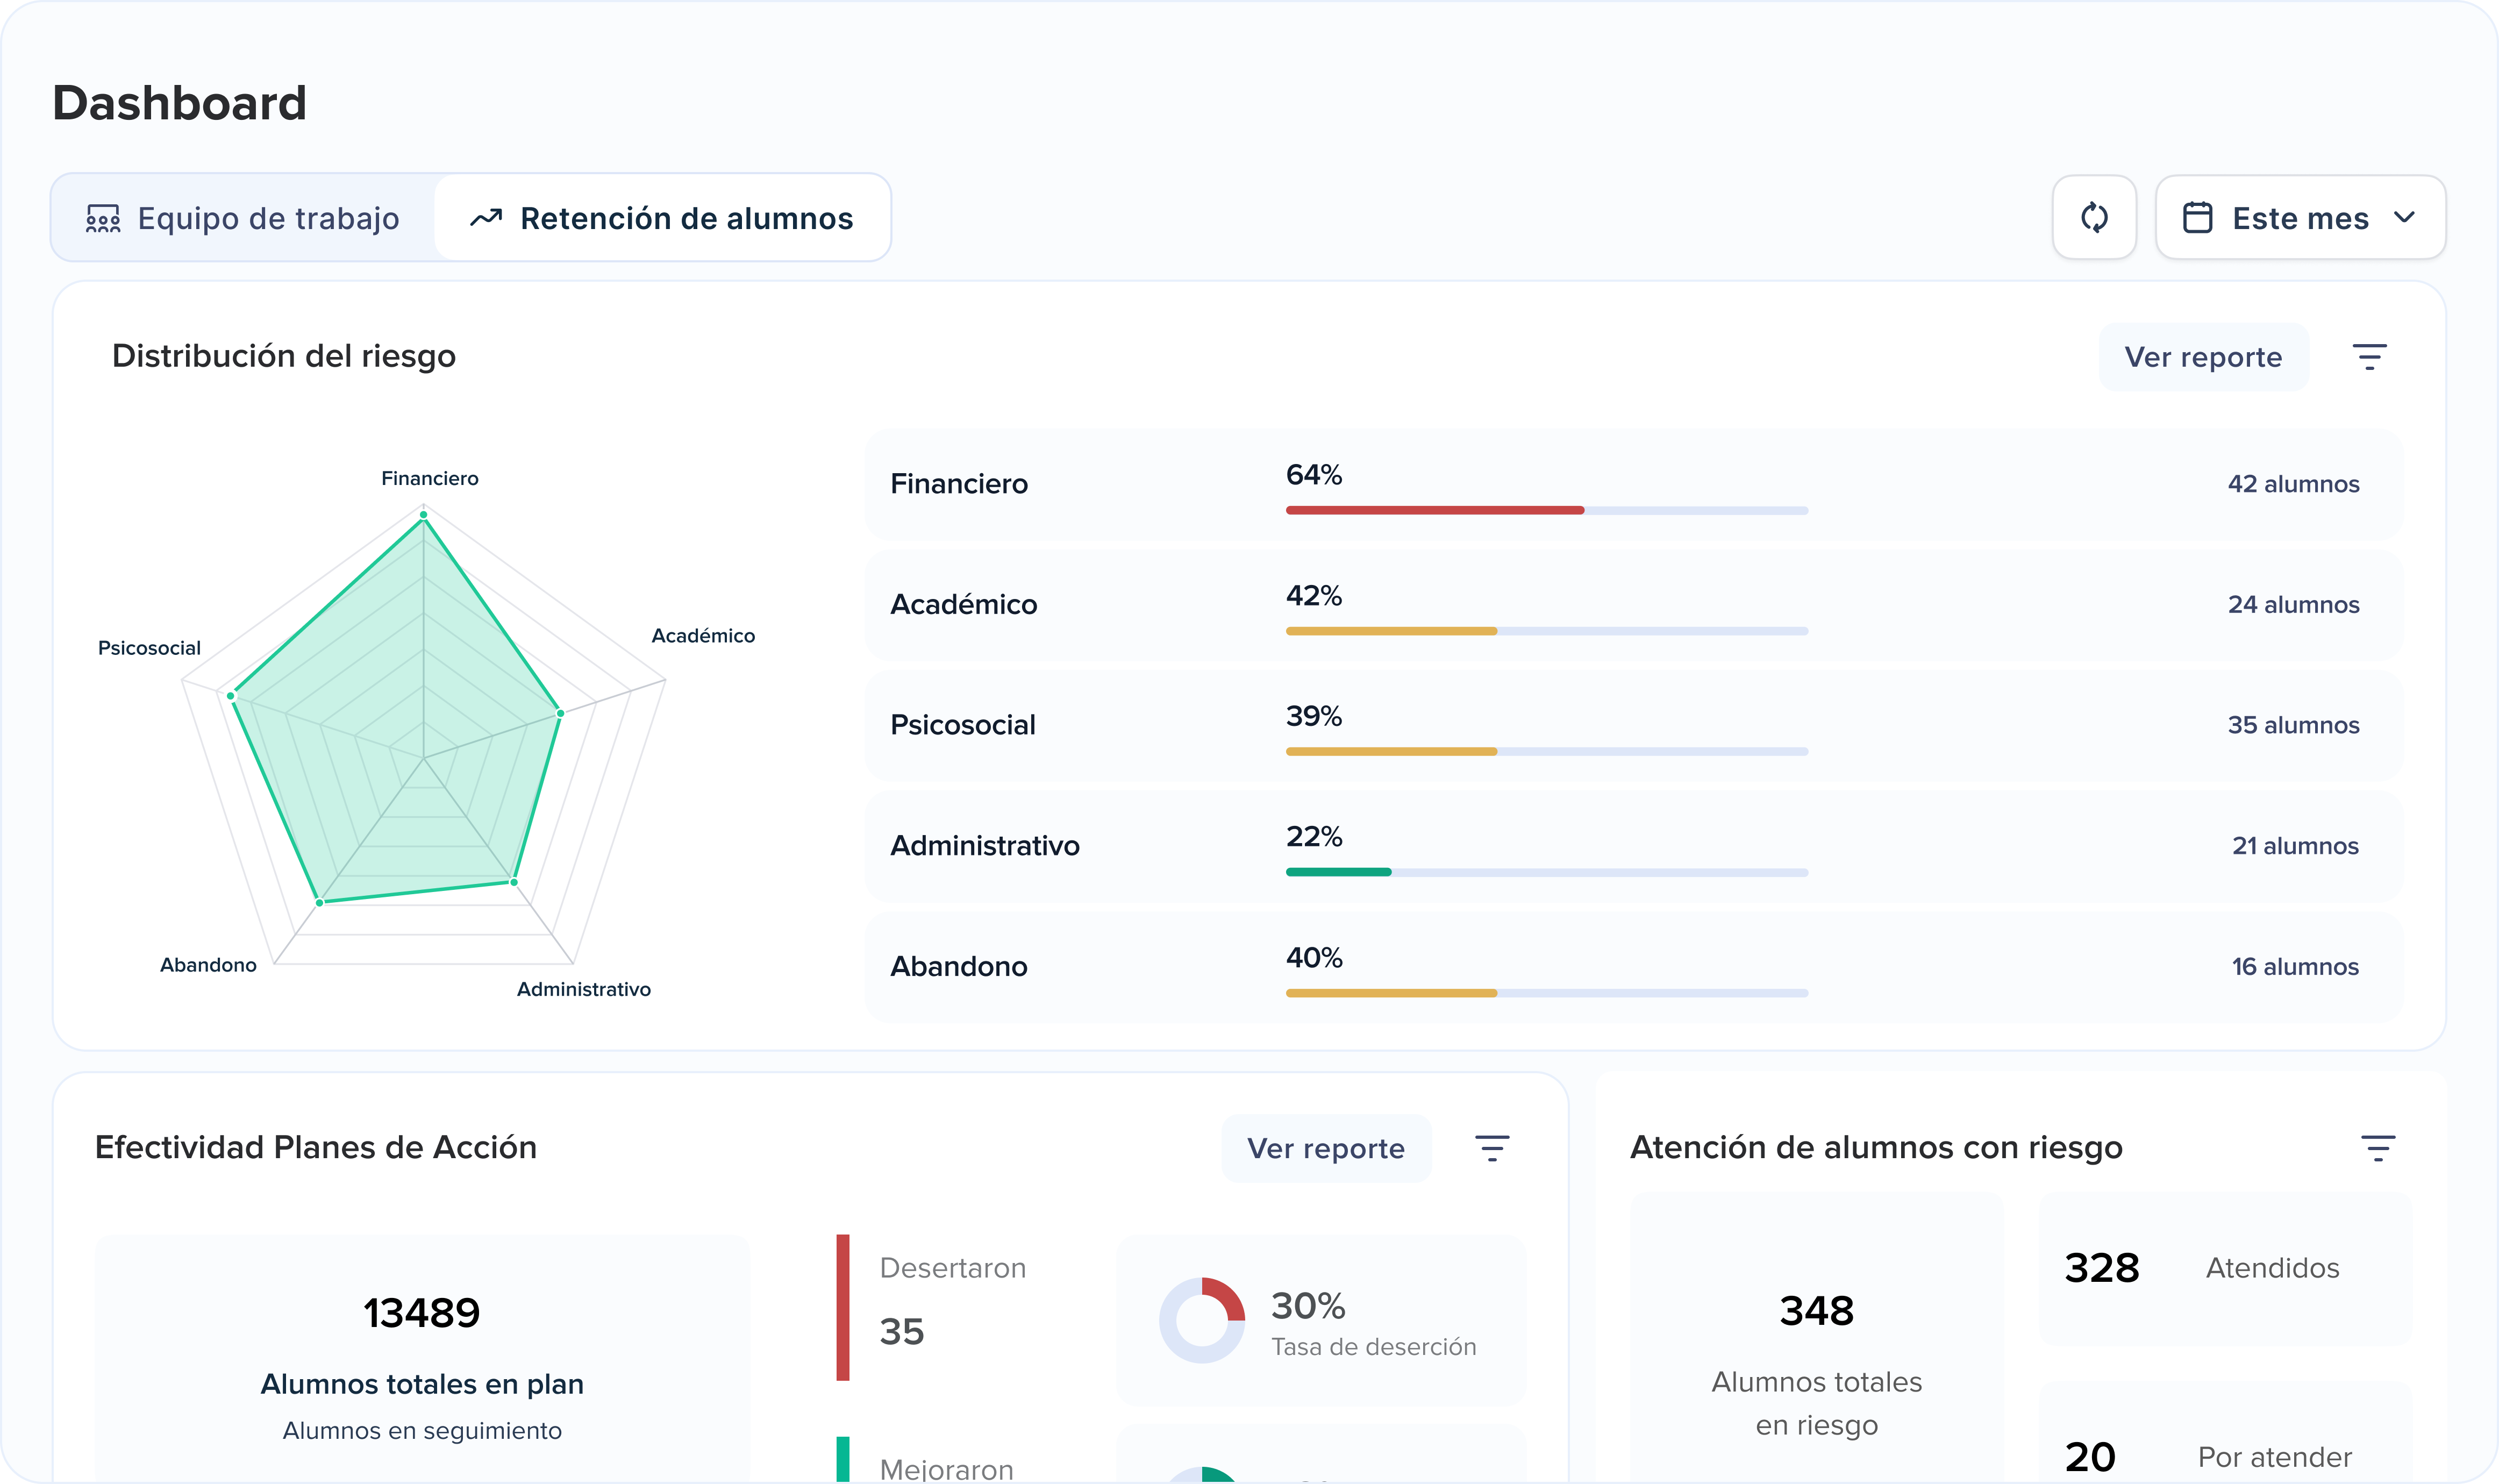The image size is (2499, 1484).
Task: Switch to Equipo de trabajo tab
Action: click(x=243, y=218)
